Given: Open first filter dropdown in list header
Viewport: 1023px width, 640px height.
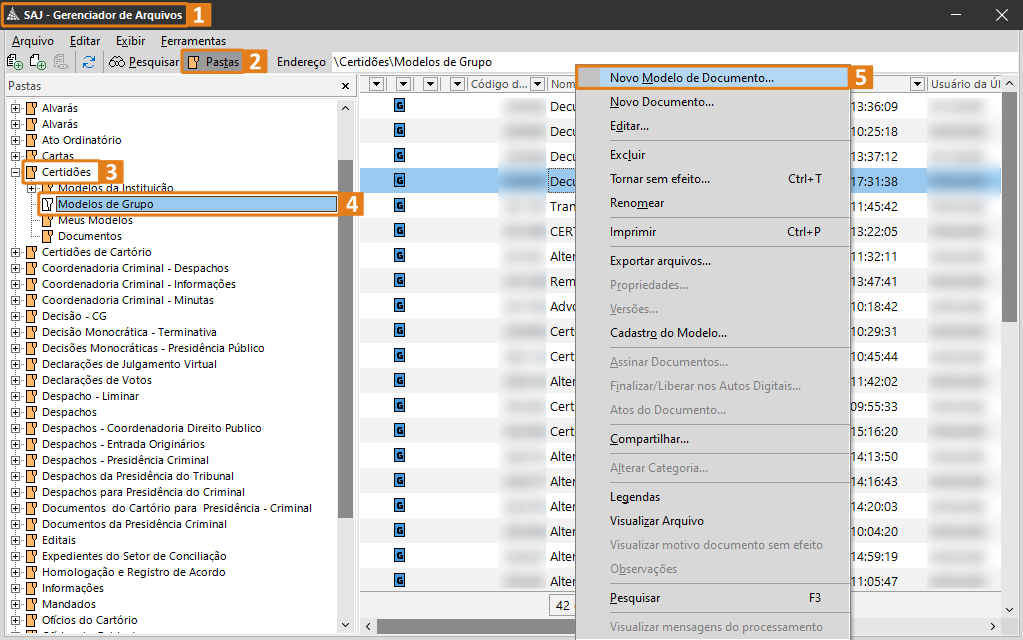Looking at the screenshot, I should 376,84.
